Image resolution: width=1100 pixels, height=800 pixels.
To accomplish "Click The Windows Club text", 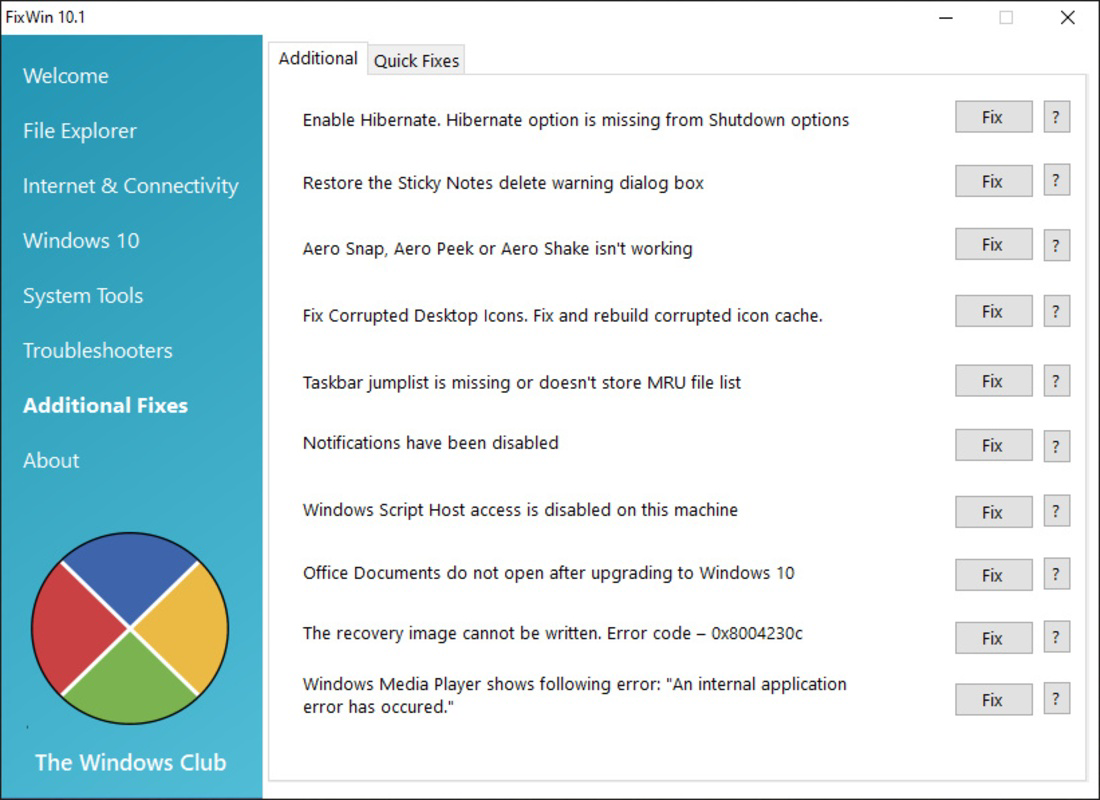I will 130,762.
